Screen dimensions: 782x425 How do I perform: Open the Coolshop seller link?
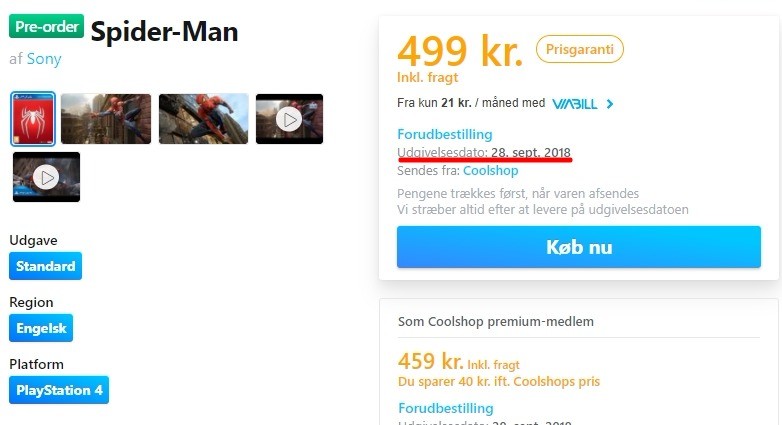coord(491,171)
